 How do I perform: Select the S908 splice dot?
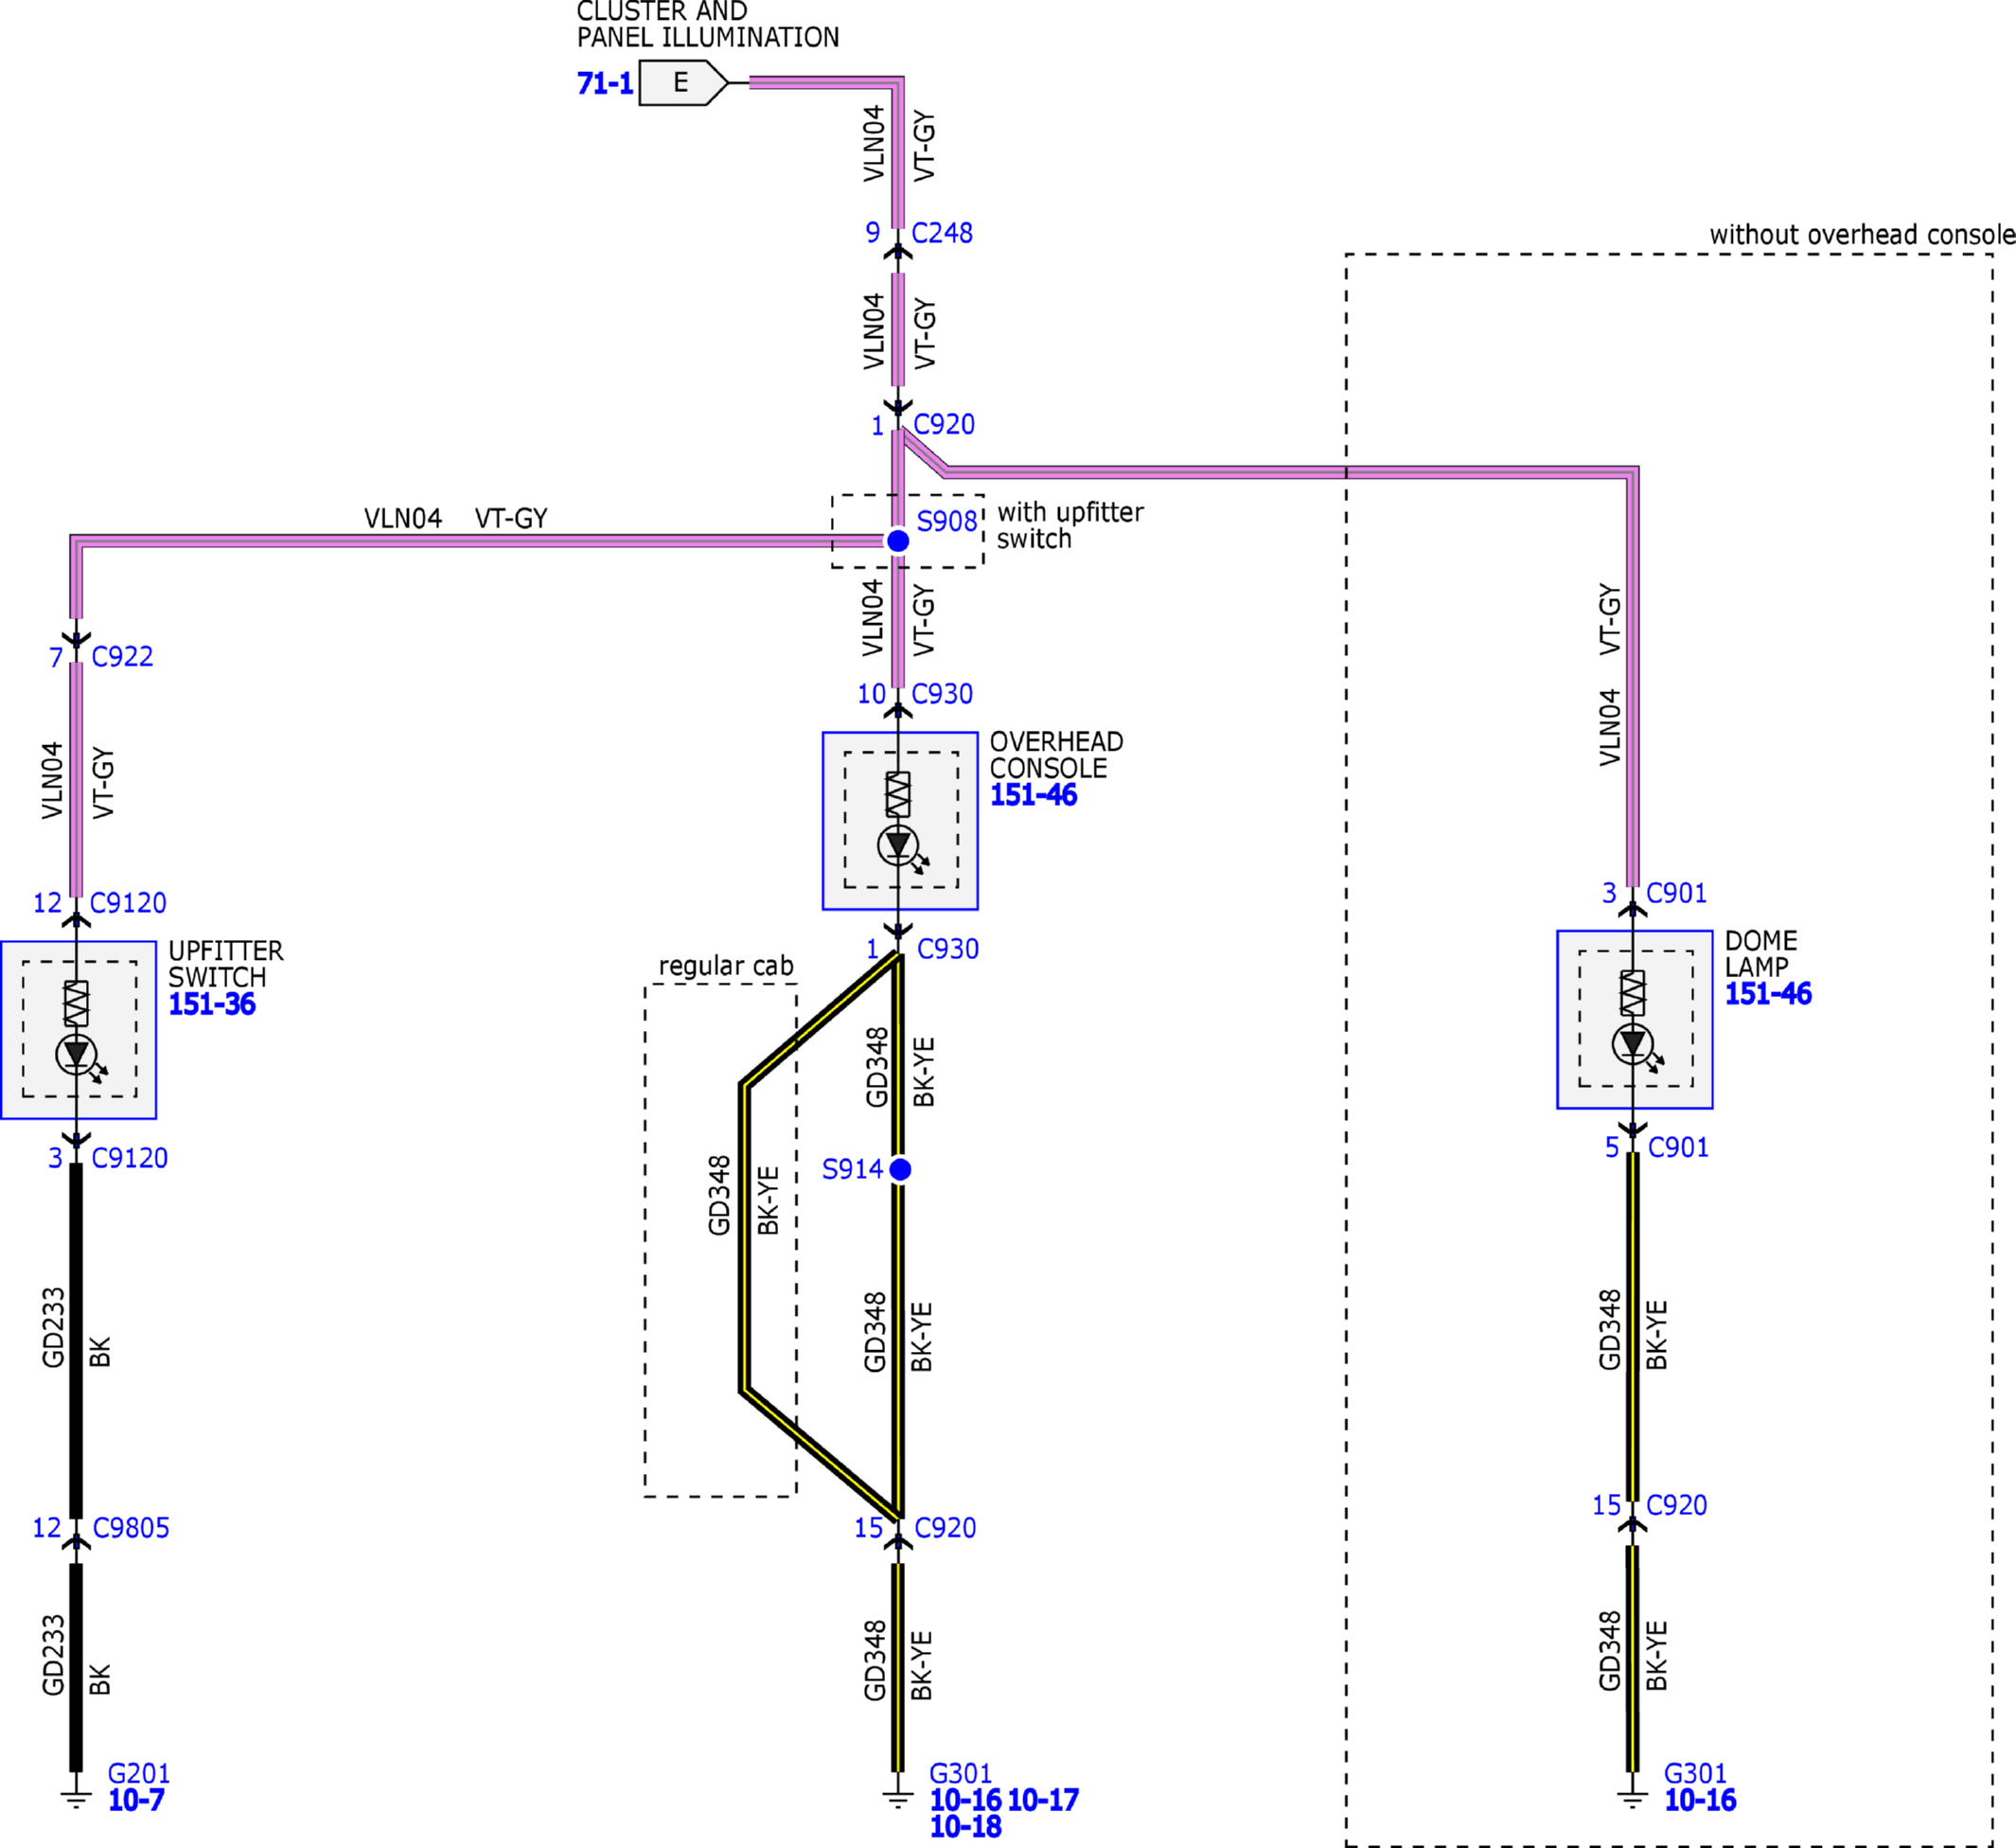tap(898, 541)
